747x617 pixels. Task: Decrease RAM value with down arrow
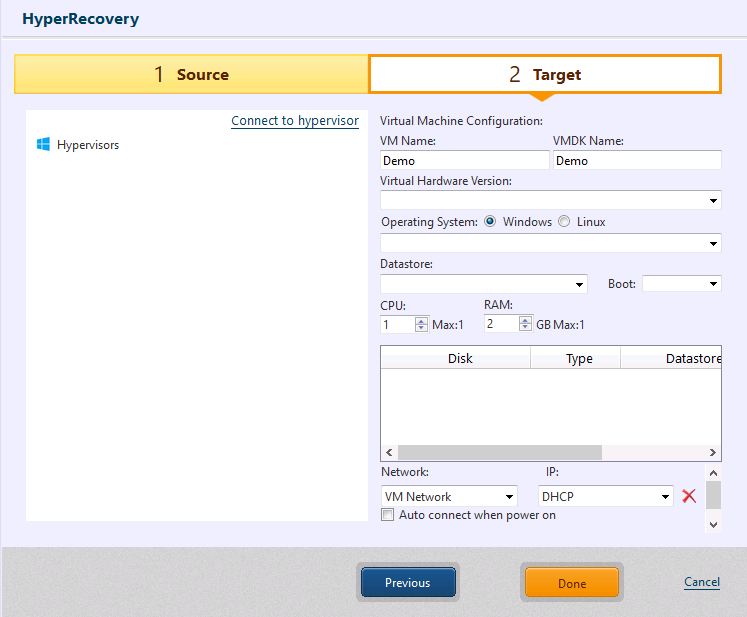pos(525,328)
